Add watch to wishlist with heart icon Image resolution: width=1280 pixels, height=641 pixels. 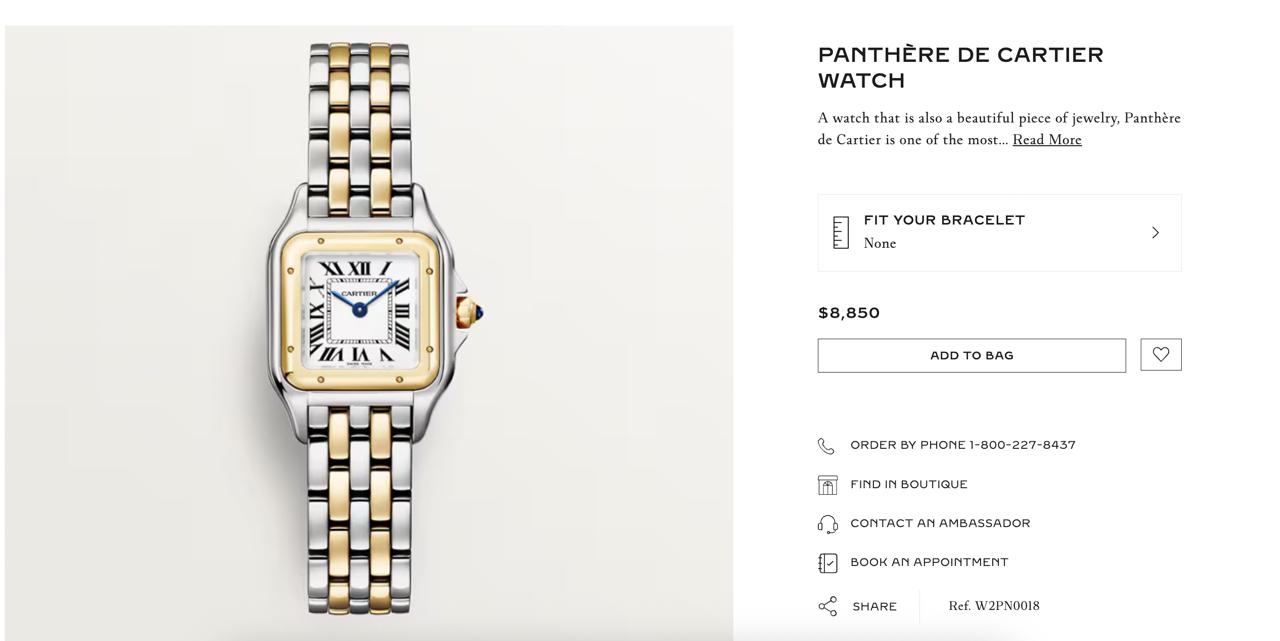click(1161, 355)
